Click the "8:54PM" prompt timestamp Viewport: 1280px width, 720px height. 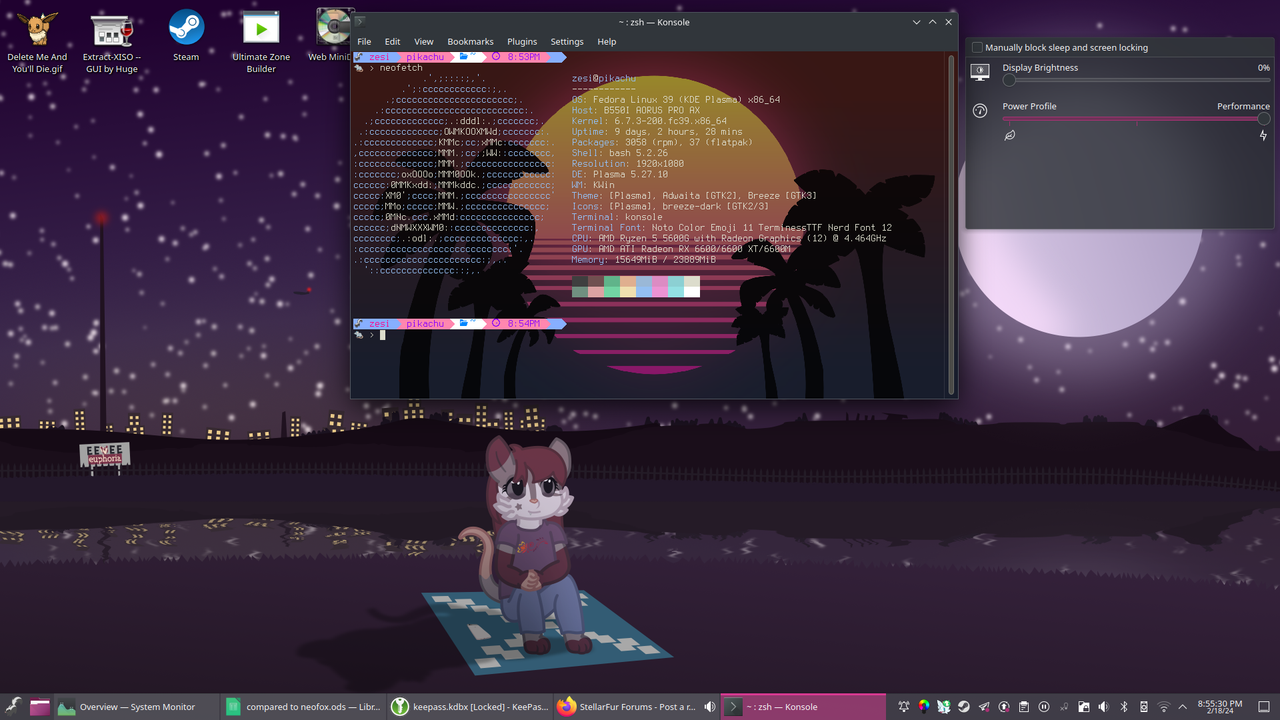click(x=523, y=324)
